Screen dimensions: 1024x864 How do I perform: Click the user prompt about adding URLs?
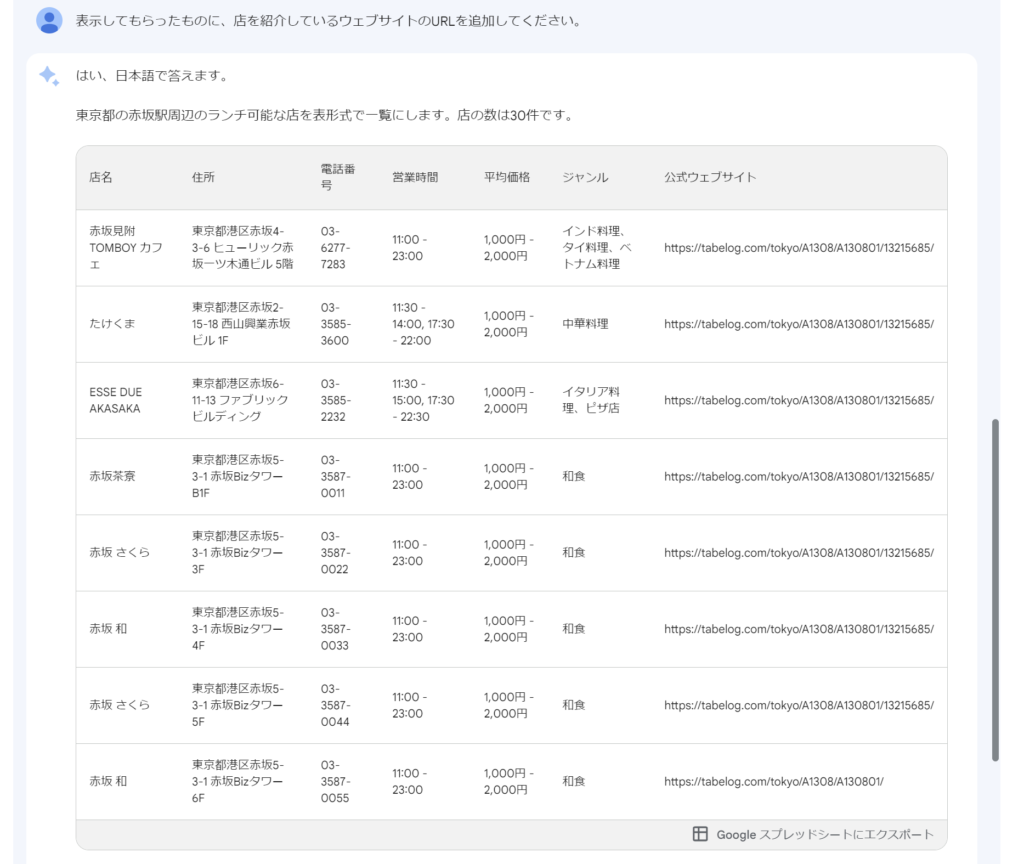click(328, 21)
